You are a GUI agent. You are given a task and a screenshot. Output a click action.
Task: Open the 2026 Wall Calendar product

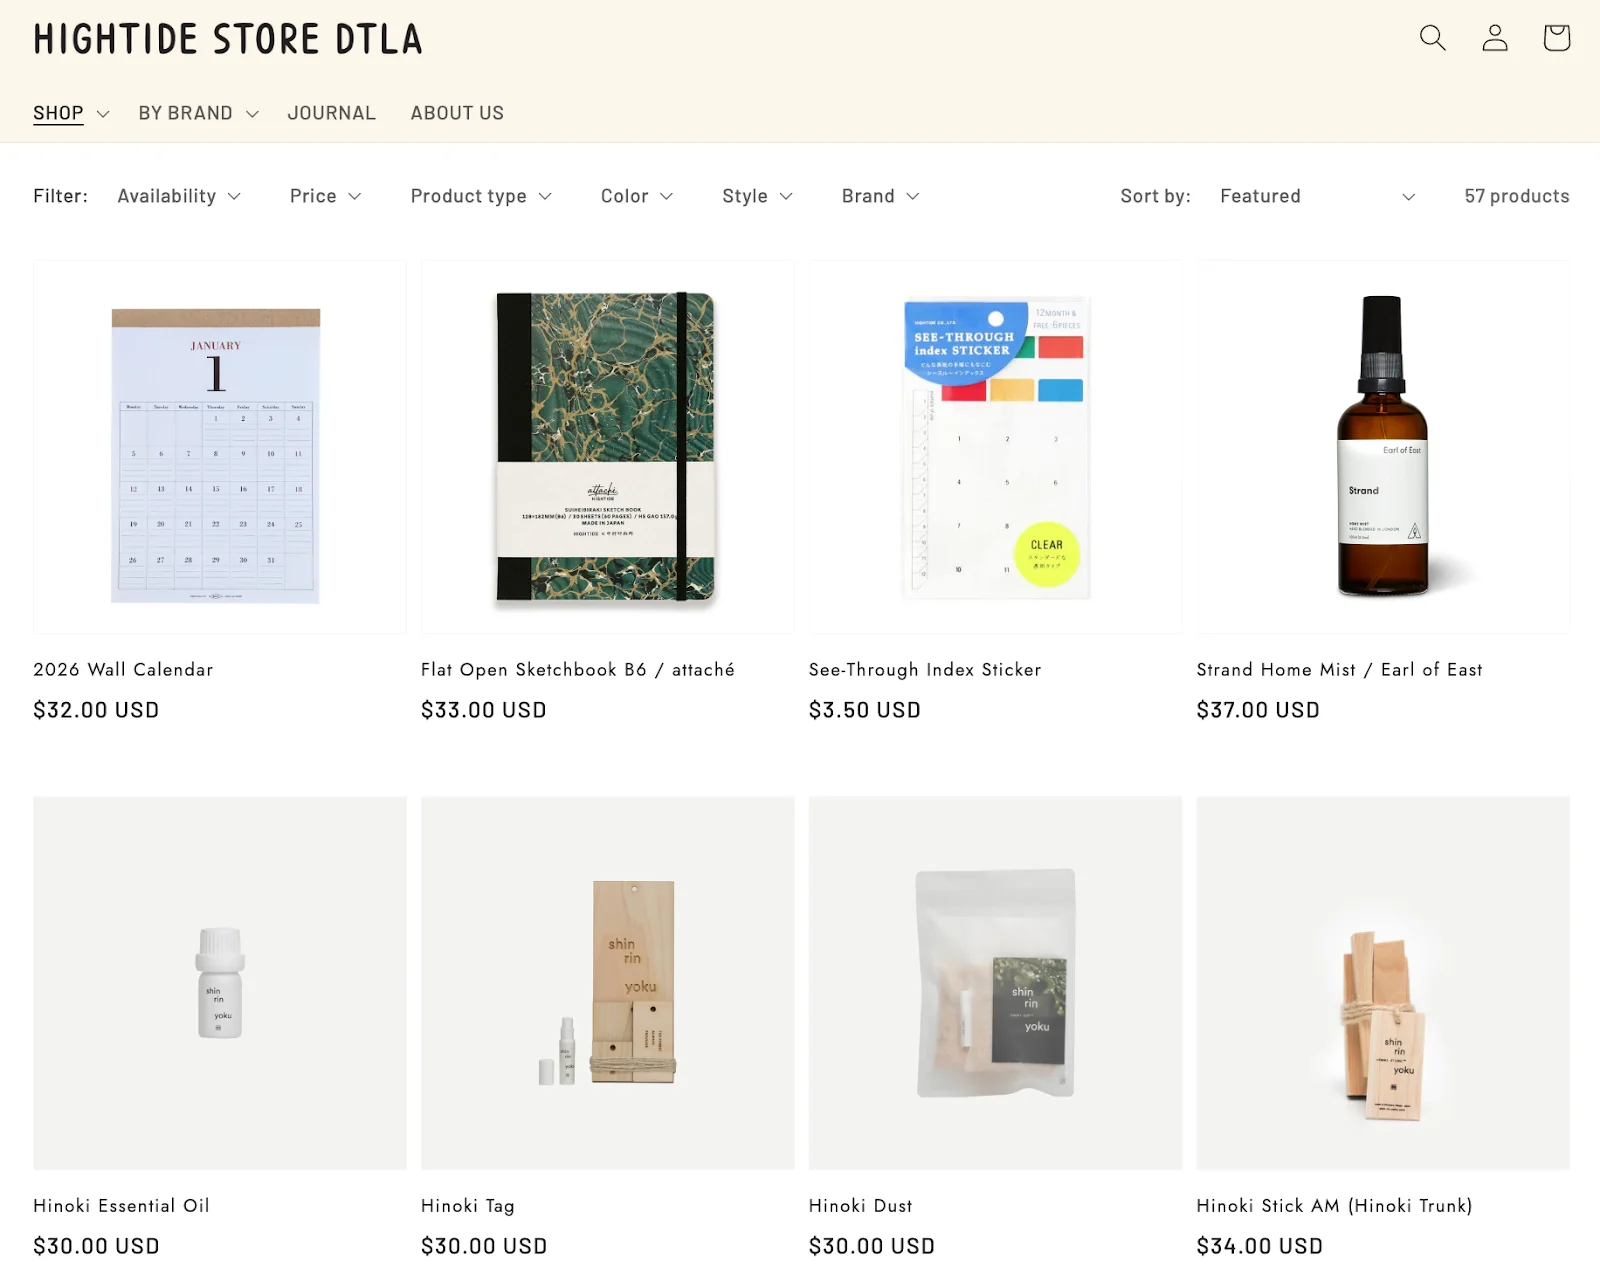123,670
